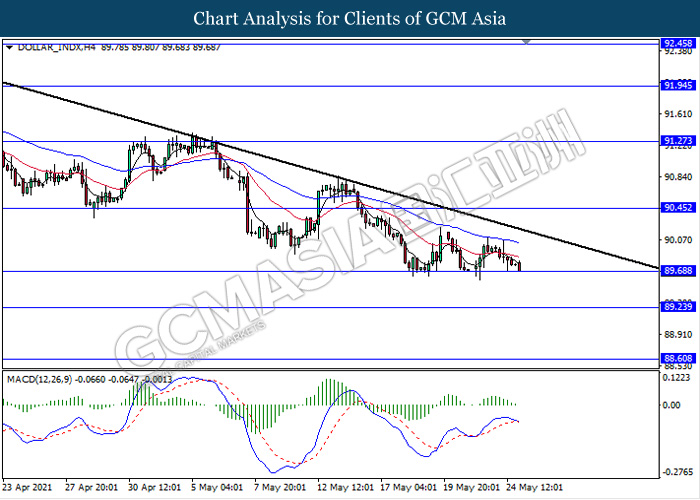Click the MACD scale value 0.1223

pyautogui.click(x=677, y=378)
